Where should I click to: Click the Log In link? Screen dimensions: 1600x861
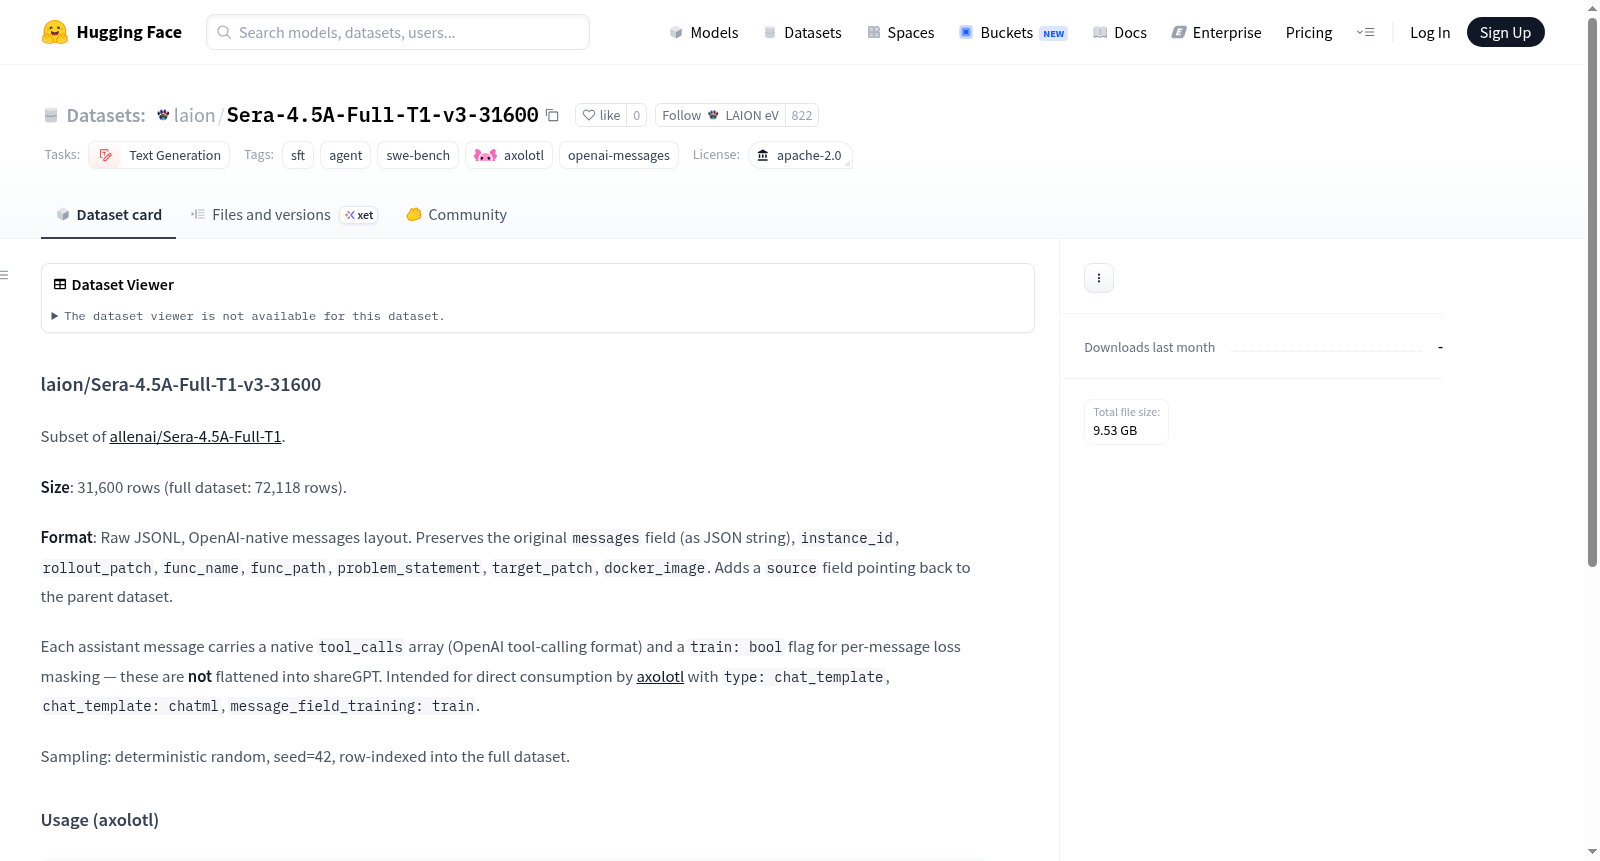coord(1430,32)
